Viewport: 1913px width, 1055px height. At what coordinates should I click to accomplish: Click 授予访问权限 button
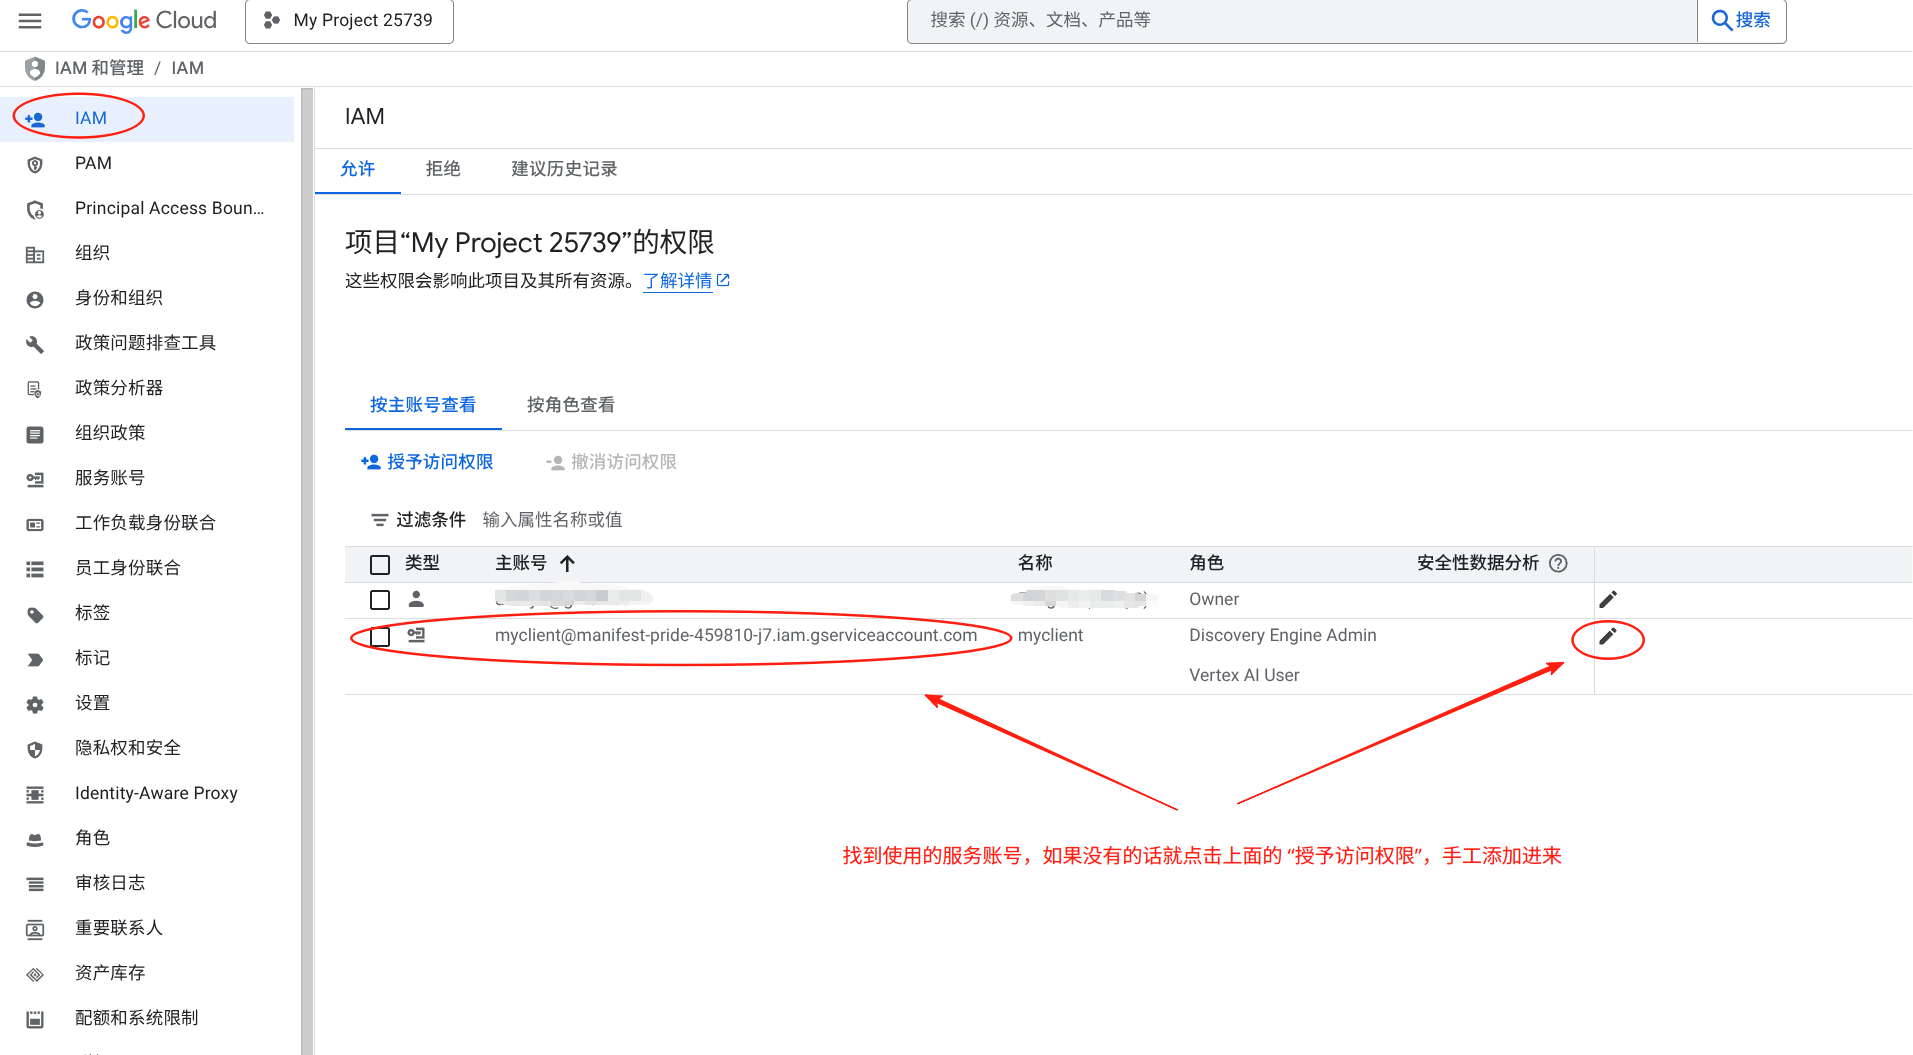pos(427,462)
